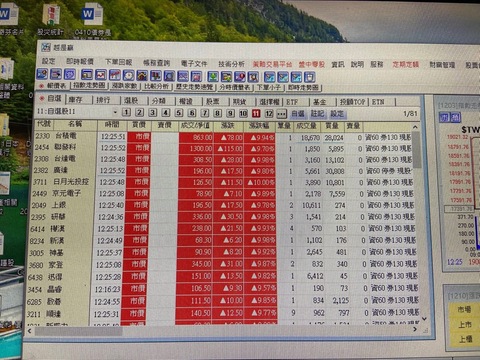Expand more watchlist pages with the ... button
Screen dimensions: 480x360
281,114
